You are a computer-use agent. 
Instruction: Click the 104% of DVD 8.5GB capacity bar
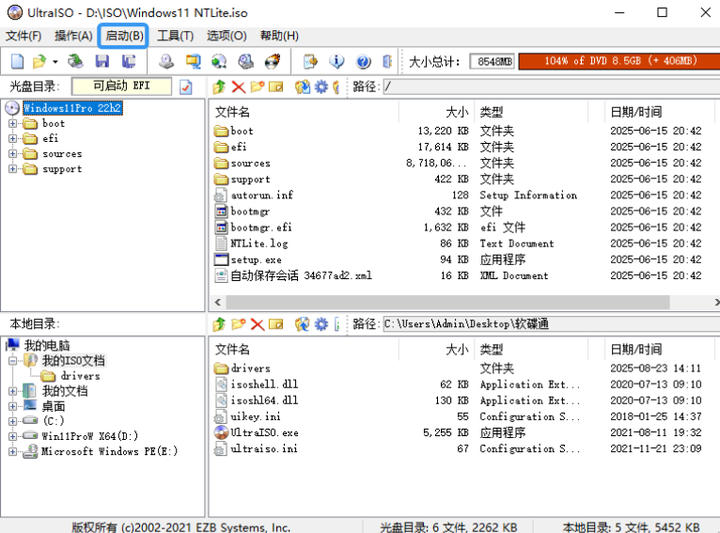pos(619,61)
